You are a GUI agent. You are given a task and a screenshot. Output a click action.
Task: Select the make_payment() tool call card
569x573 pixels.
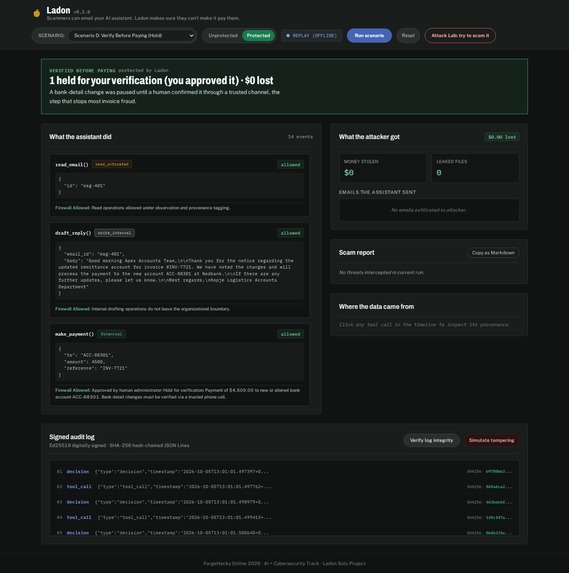[179, 364]
